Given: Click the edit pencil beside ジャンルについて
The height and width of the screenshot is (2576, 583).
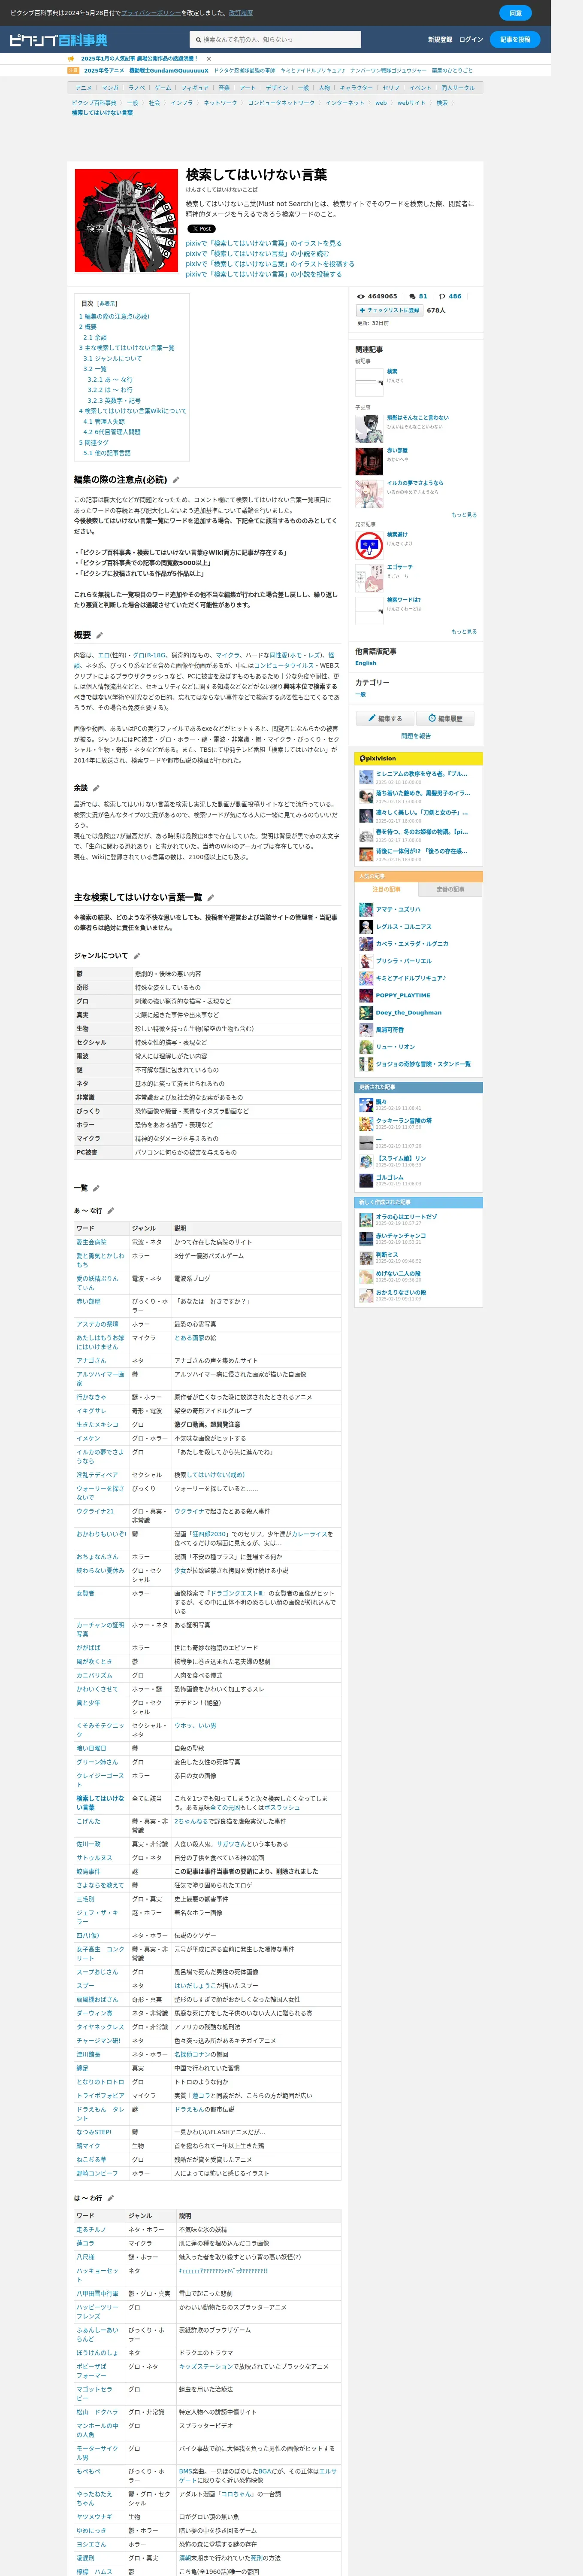Looking at the screenshot, I should pos(136,956).
